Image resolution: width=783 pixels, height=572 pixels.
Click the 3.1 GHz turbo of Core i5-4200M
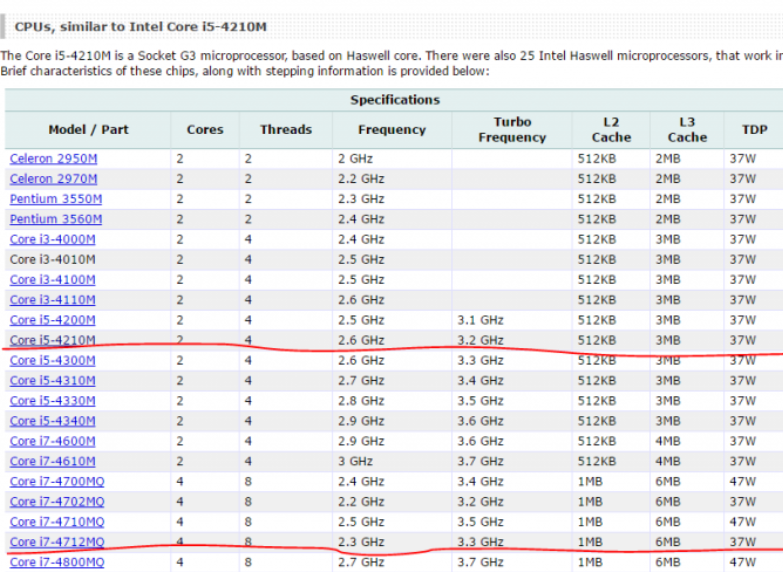click(x=480, y=320)
